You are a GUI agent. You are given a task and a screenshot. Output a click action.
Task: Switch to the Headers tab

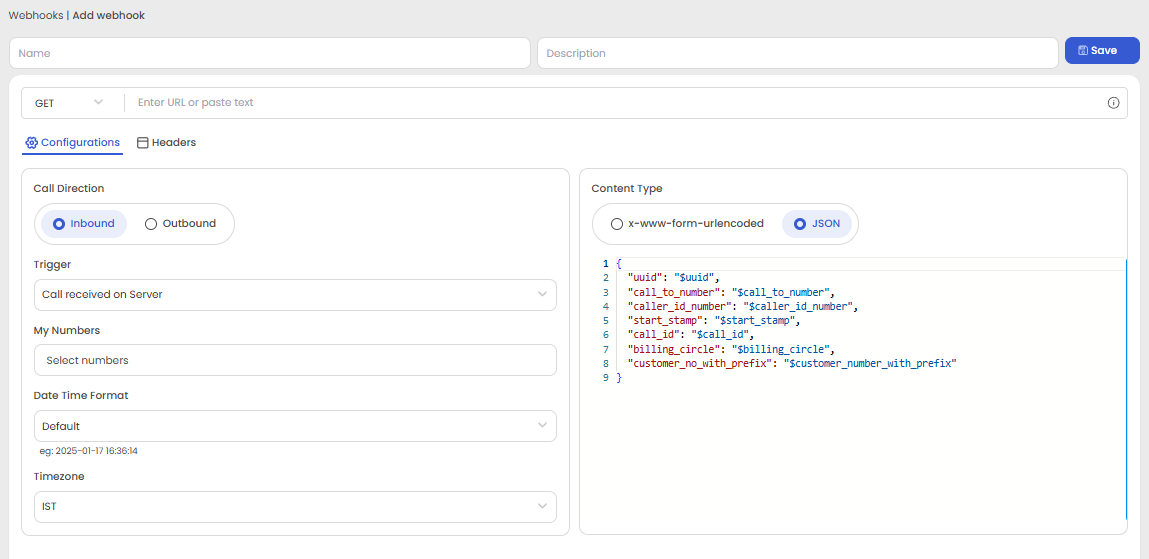click(x=166, y=142)
